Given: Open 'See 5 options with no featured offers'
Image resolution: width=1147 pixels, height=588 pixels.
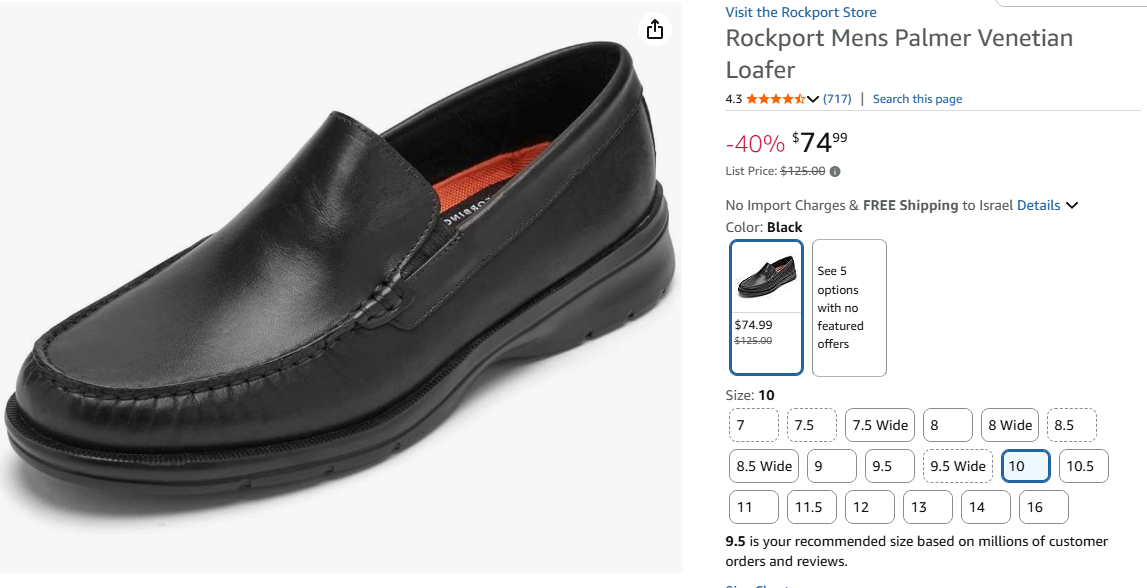Looking at the screenshot, I should (849, 307).
